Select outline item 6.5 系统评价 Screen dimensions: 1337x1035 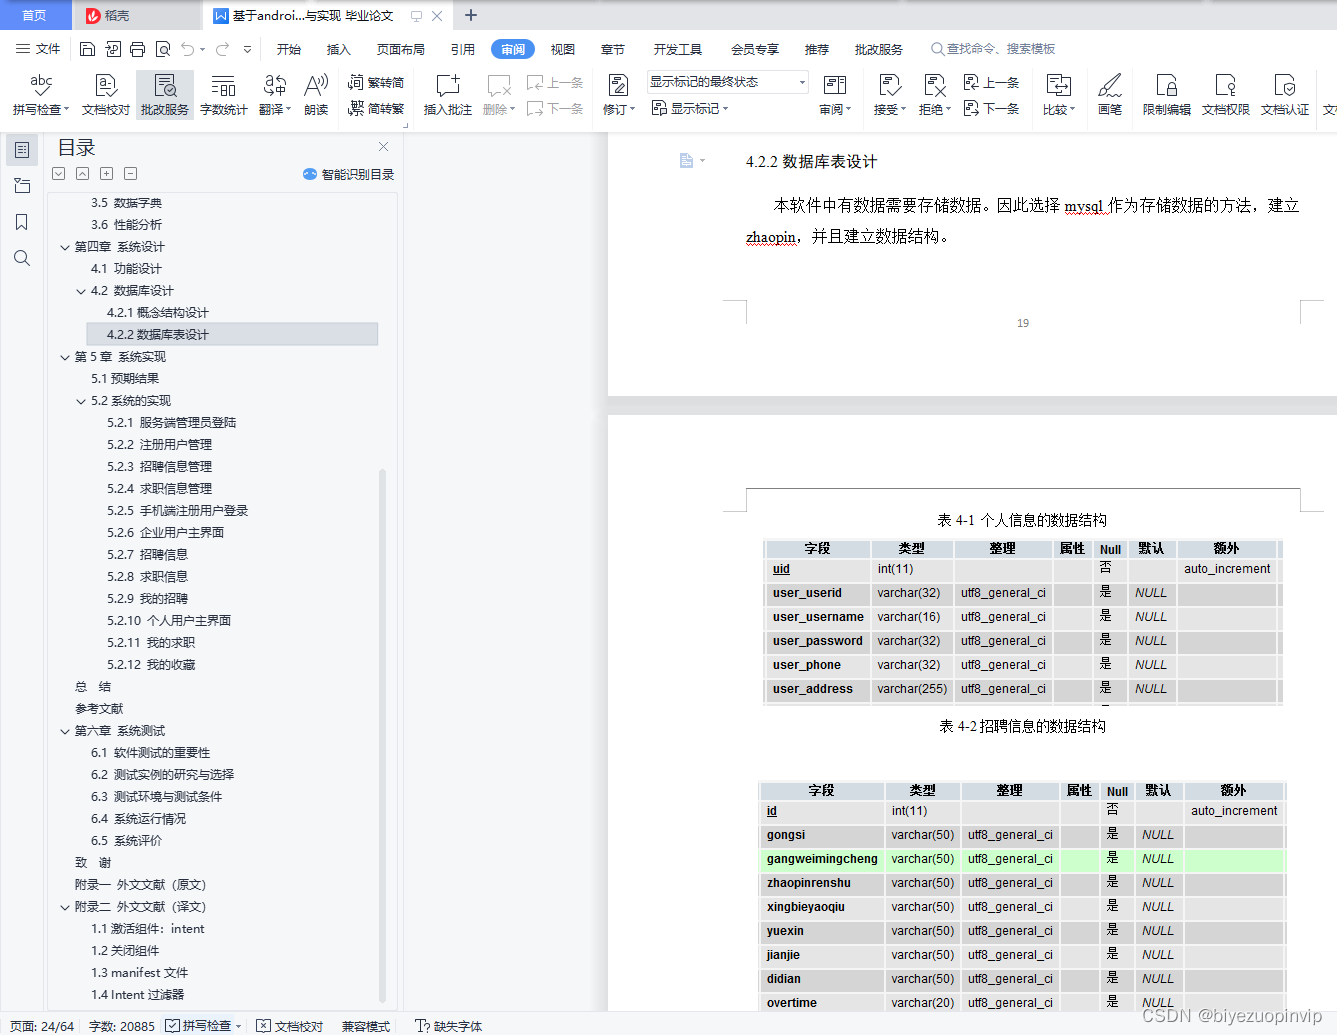pyautogui.click(x=126, y=841)
